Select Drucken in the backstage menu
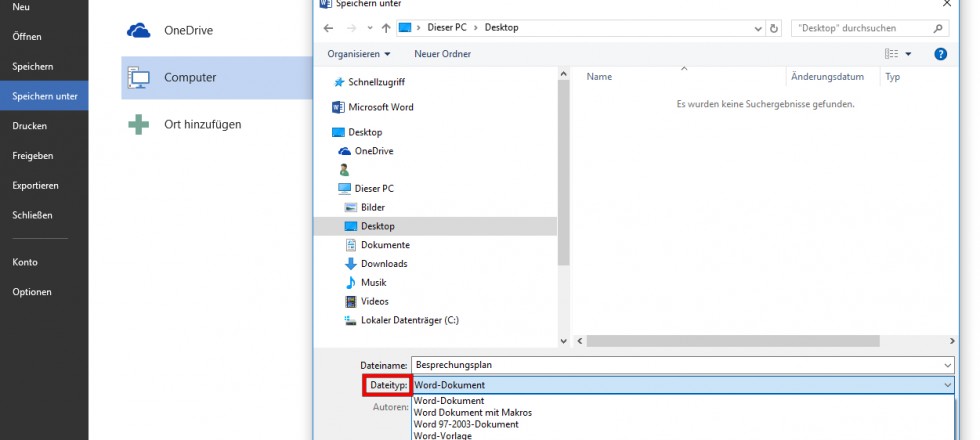Viewport: 980px width, 440px height. (x=44, y=126)
